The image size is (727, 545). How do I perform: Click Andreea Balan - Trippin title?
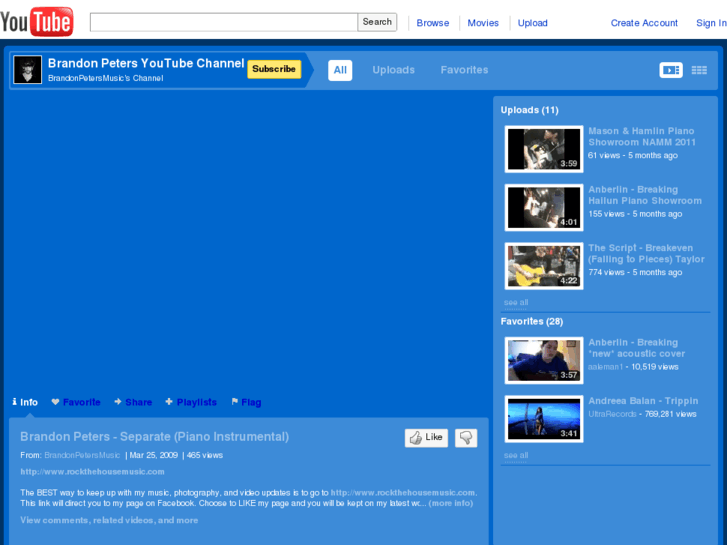tap(643, 401)
